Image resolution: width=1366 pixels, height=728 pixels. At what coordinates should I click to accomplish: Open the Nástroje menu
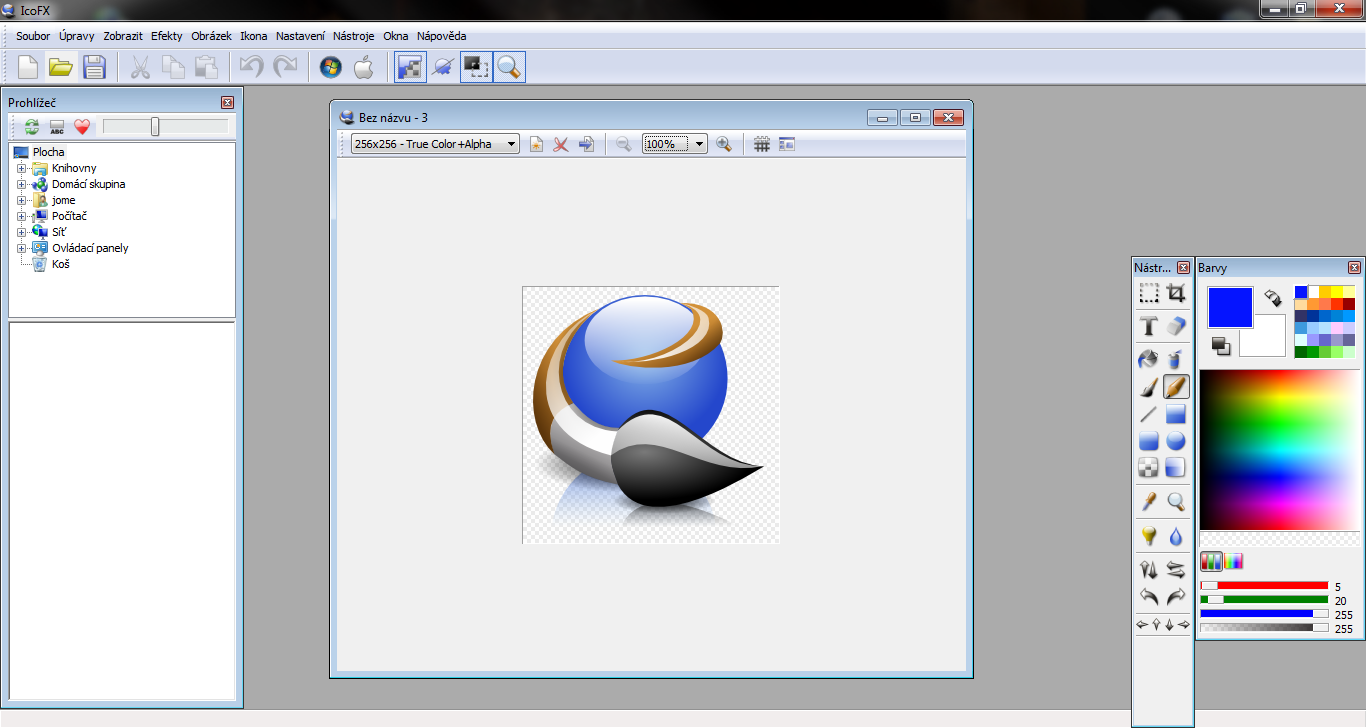click(x=354, y=36)
